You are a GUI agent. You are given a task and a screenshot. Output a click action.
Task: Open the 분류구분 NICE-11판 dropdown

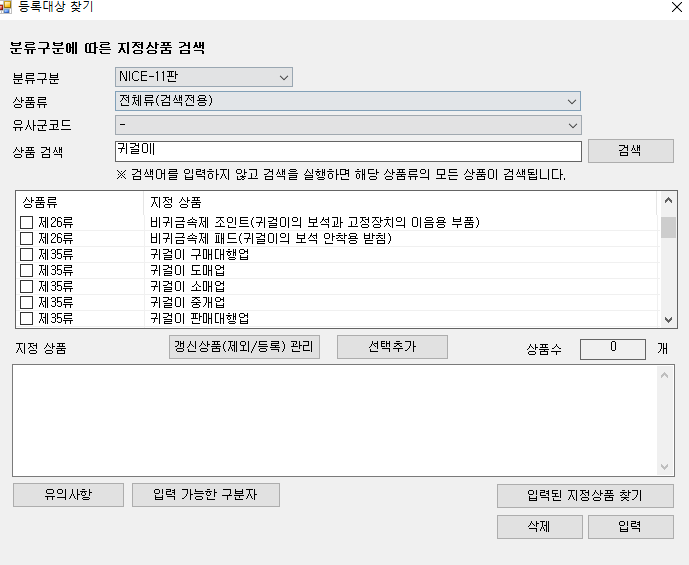204,77
